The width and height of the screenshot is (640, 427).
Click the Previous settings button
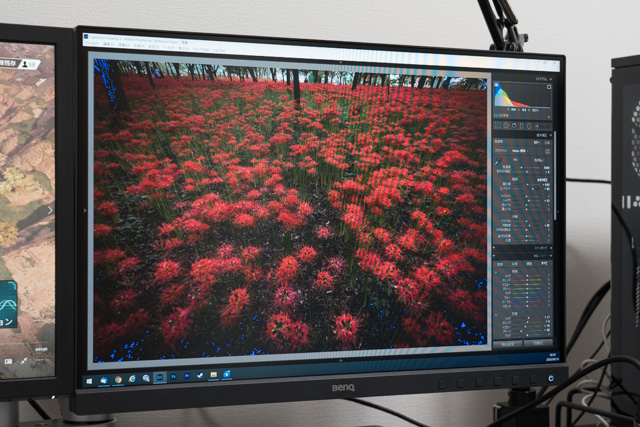[x=508, y=344]
